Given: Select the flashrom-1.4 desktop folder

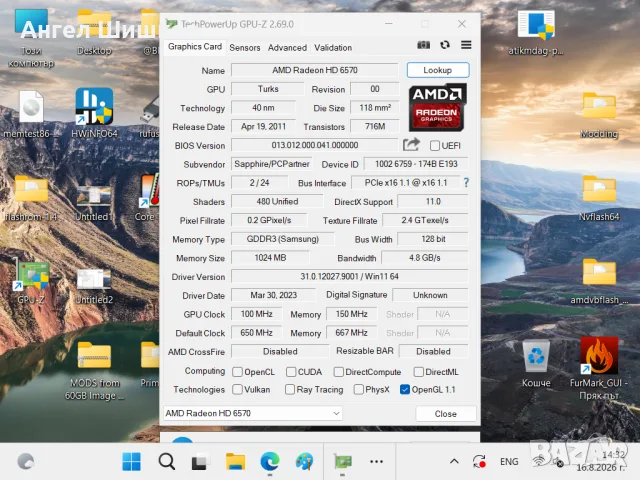Looking at the screenshot, I should 31,198.
